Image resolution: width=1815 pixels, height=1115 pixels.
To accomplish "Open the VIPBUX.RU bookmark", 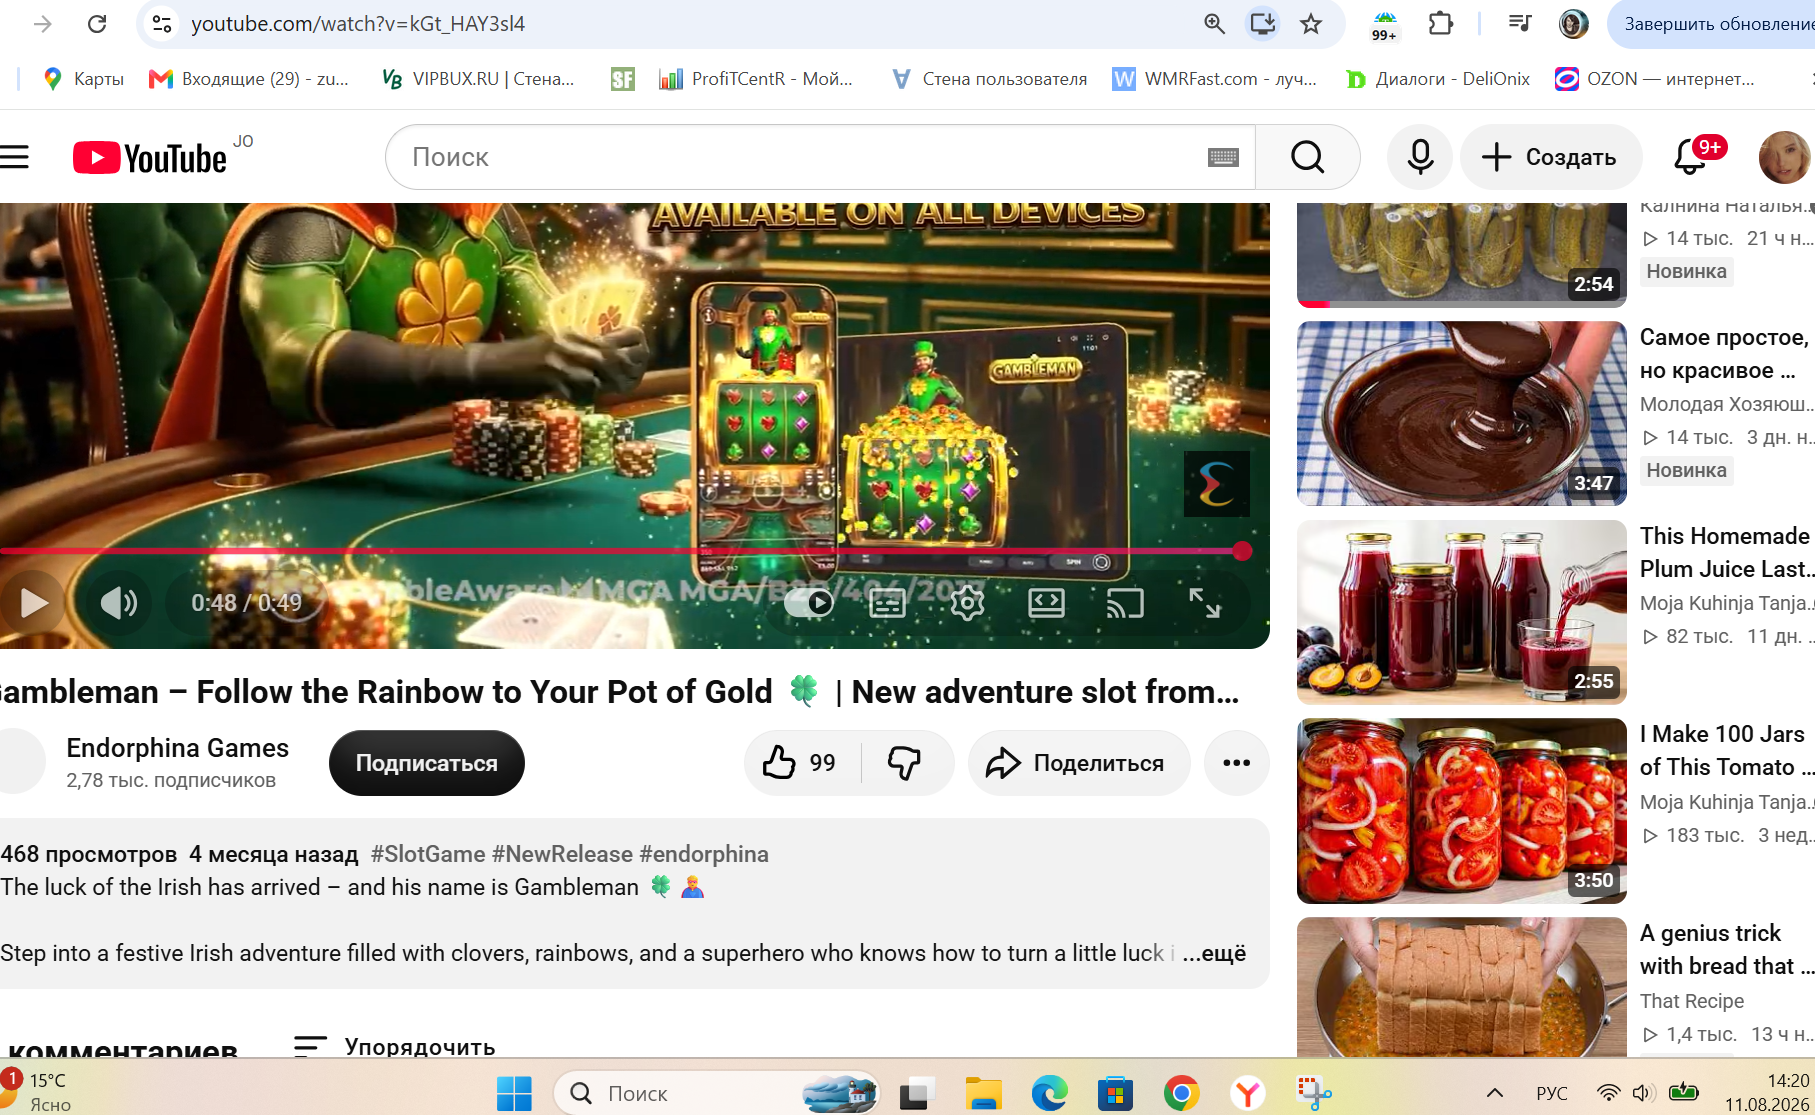I will pyautogui.click(x=478, y=79).
